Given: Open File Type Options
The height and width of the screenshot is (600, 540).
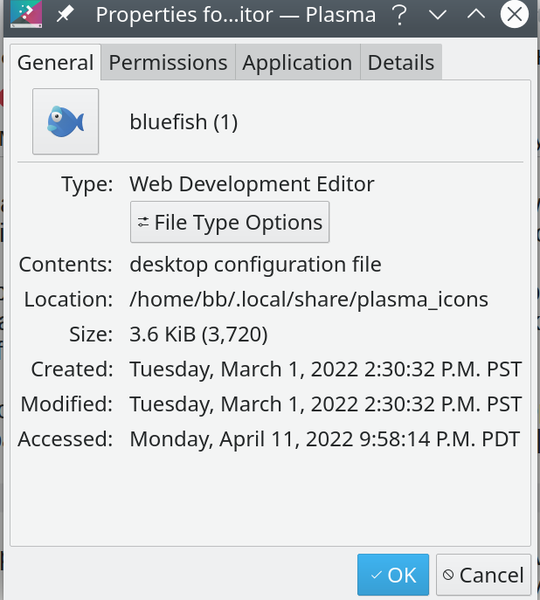Looking at the screenshot, I should [230, 222].
